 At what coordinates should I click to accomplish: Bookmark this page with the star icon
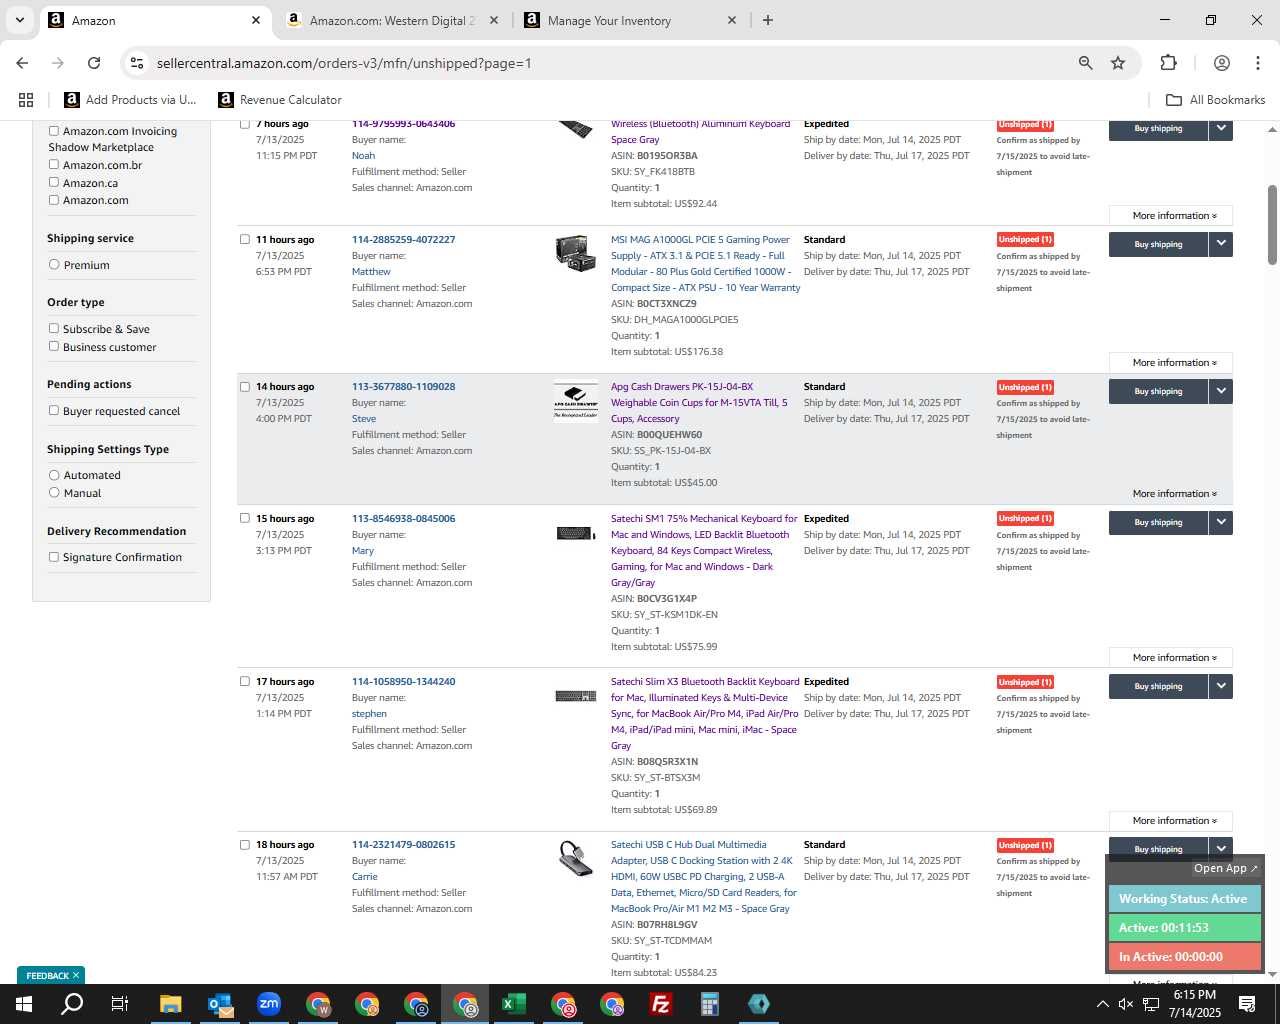click(x=1118, y=63)
